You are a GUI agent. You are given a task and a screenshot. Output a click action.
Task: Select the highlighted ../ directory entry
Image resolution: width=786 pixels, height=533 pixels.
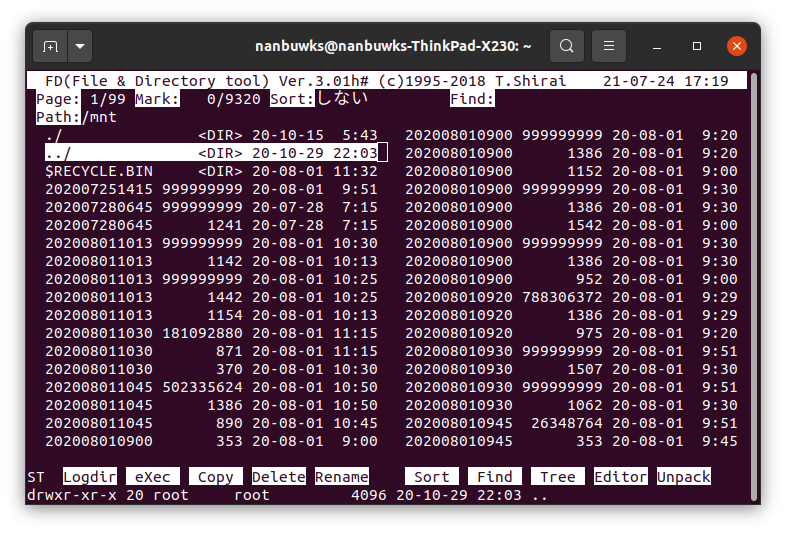coord(211,153)
